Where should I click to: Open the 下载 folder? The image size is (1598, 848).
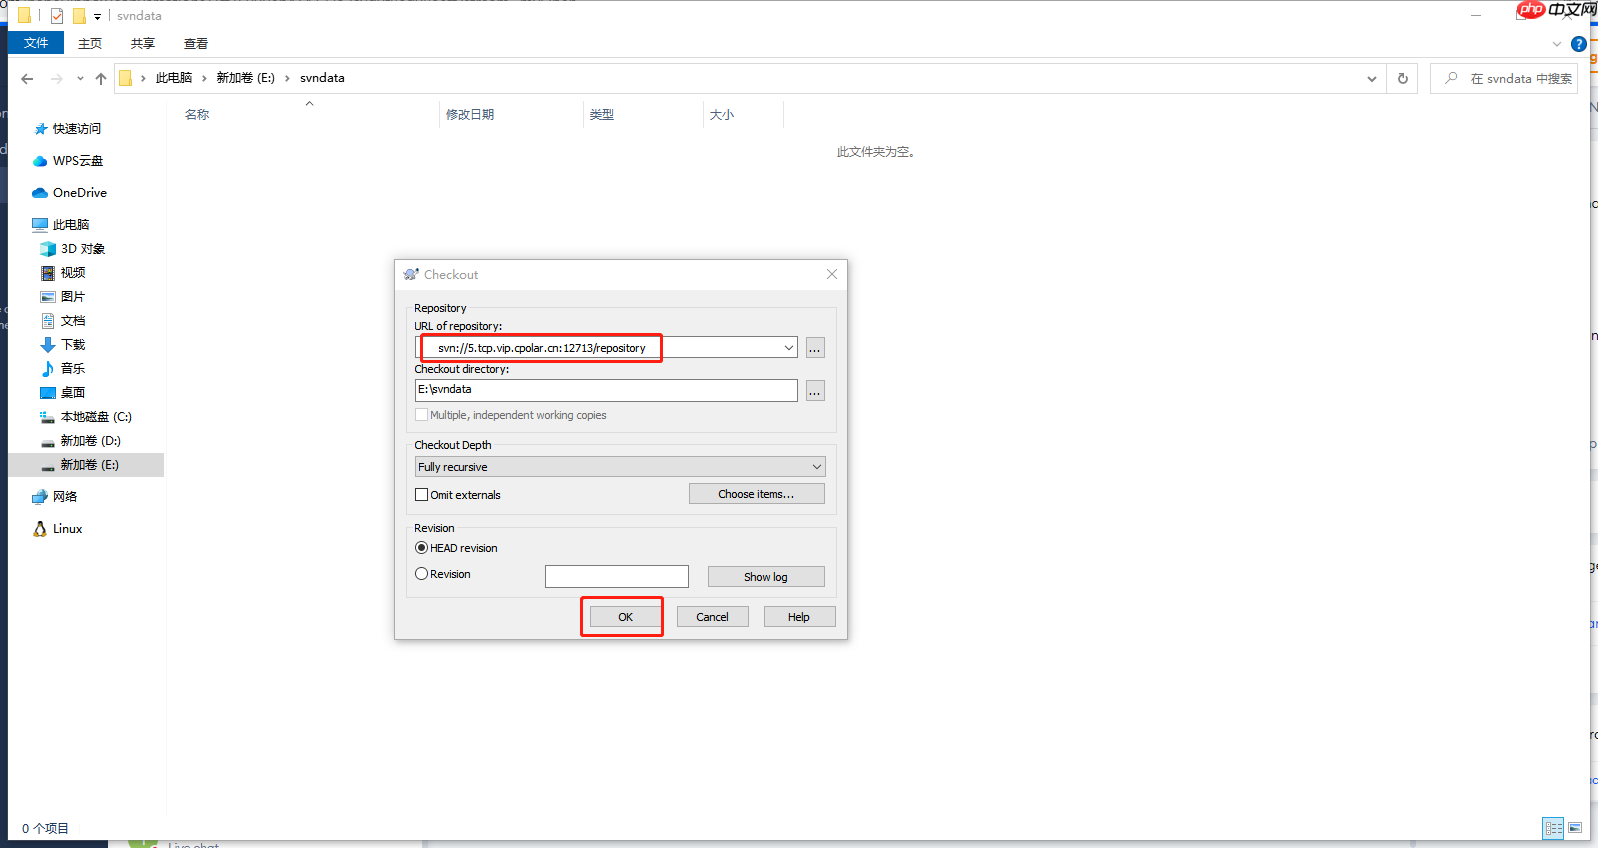tap(72, 345)
